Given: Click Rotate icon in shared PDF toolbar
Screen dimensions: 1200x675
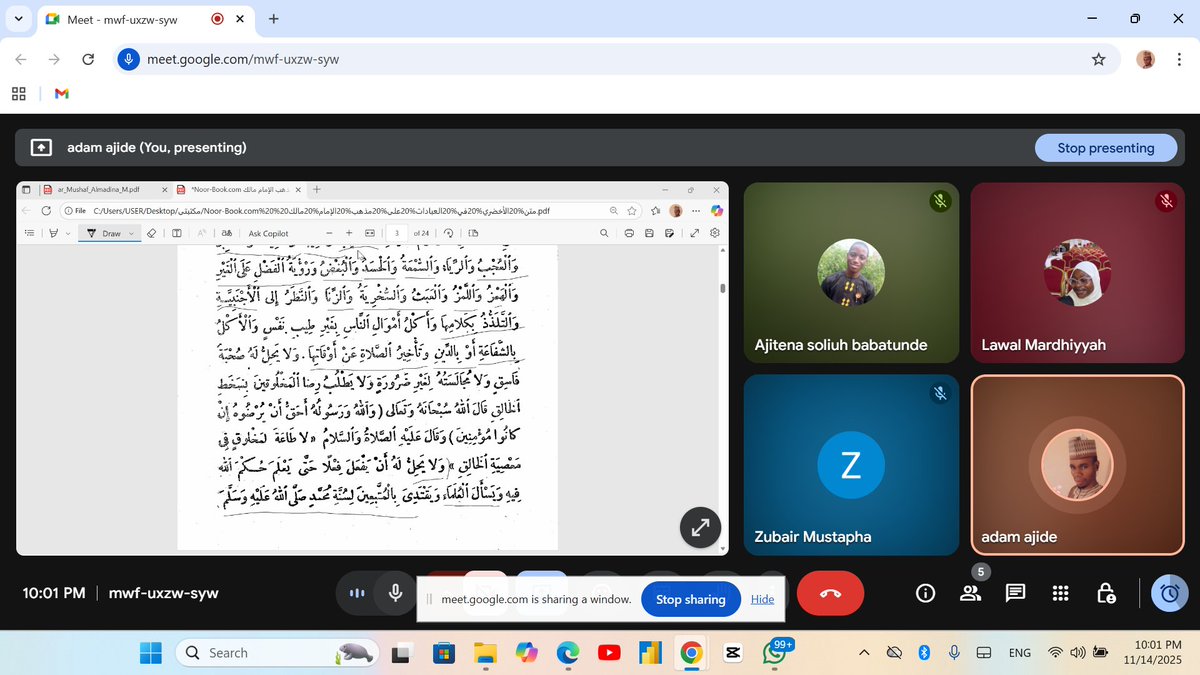Looking at the screenshot, I should (448, 233).
